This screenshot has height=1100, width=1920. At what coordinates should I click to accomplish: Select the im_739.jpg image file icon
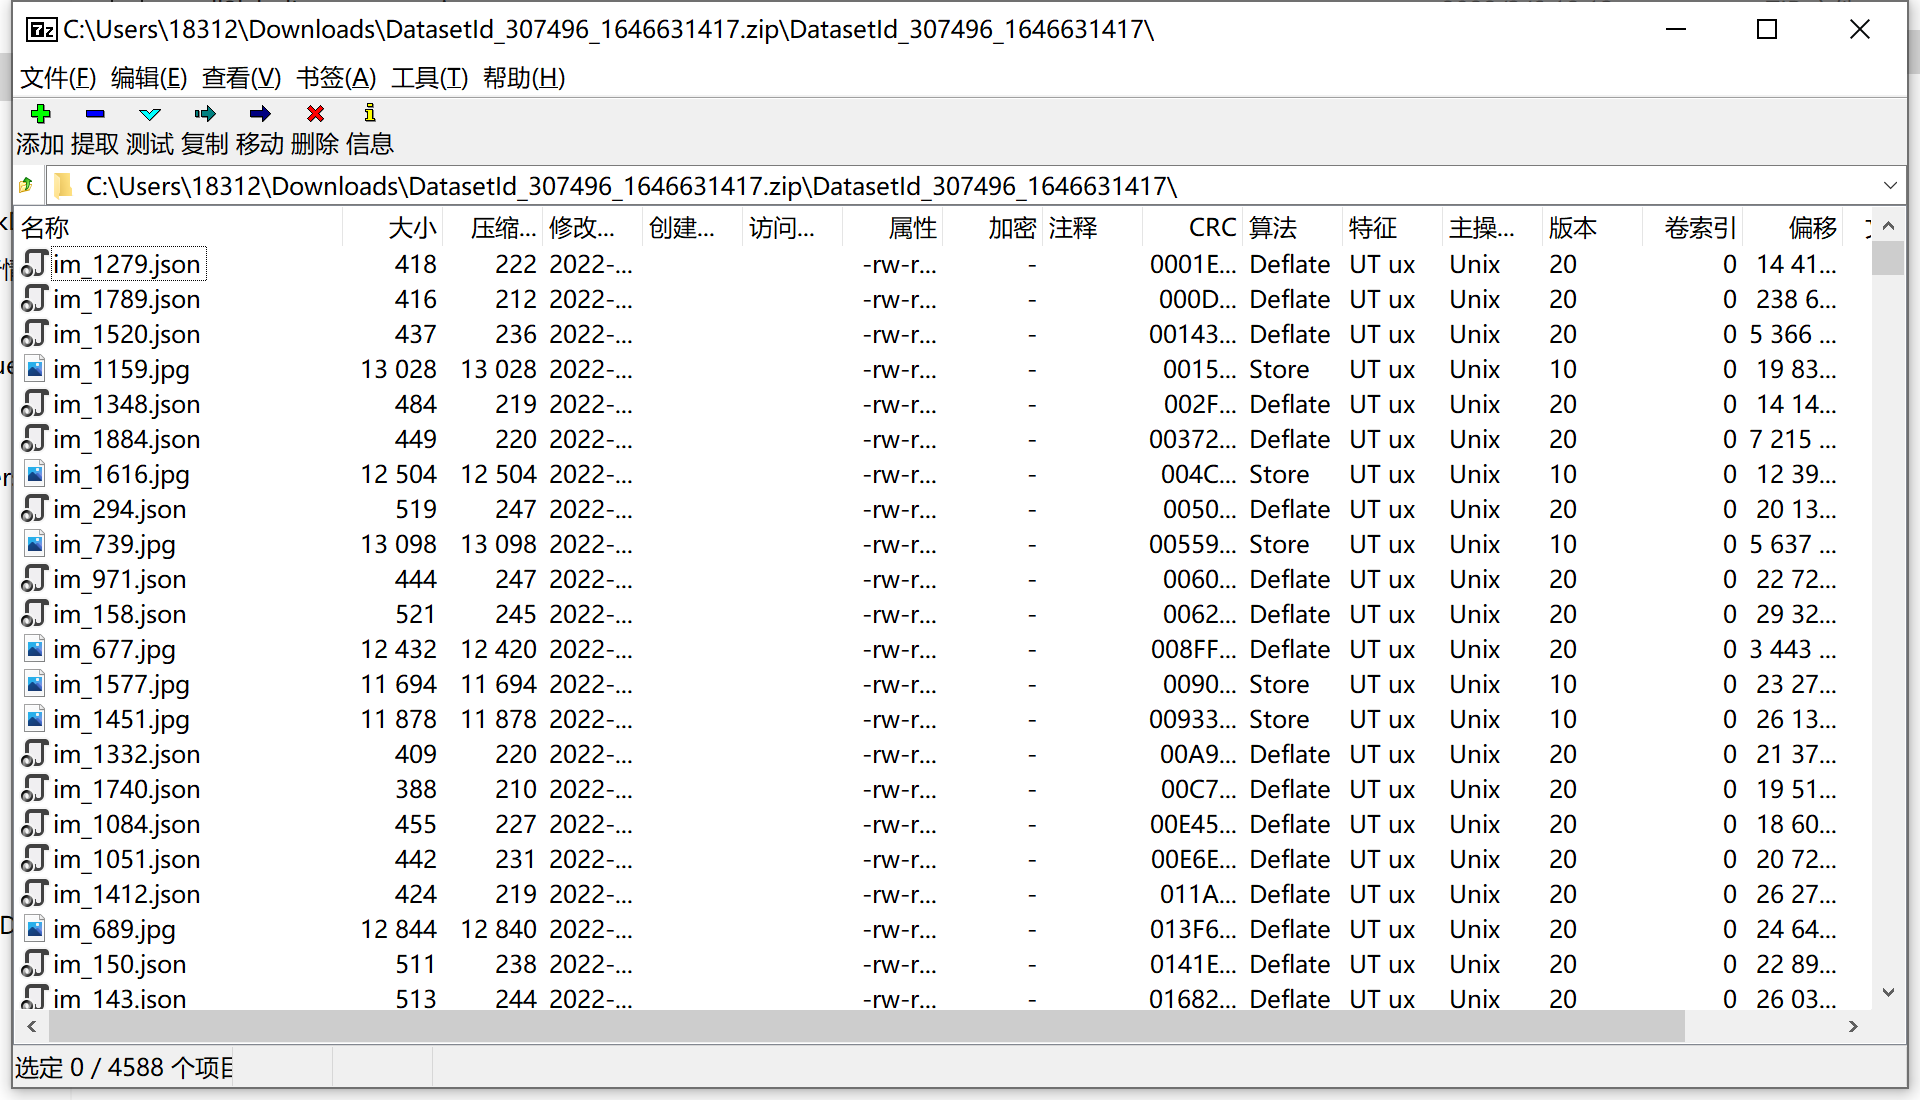tap(34, 544)
